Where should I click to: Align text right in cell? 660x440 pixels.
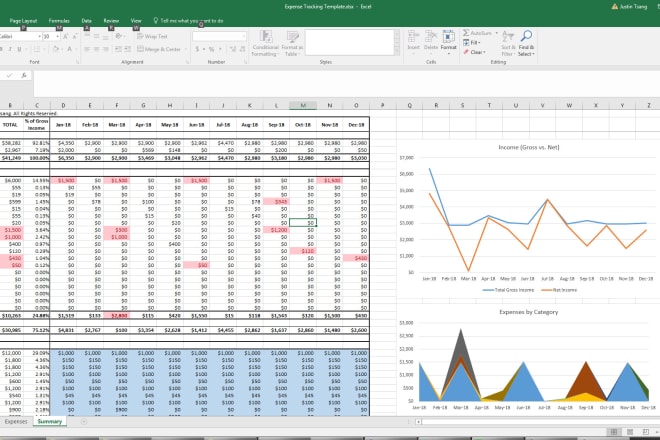point(106,49)
